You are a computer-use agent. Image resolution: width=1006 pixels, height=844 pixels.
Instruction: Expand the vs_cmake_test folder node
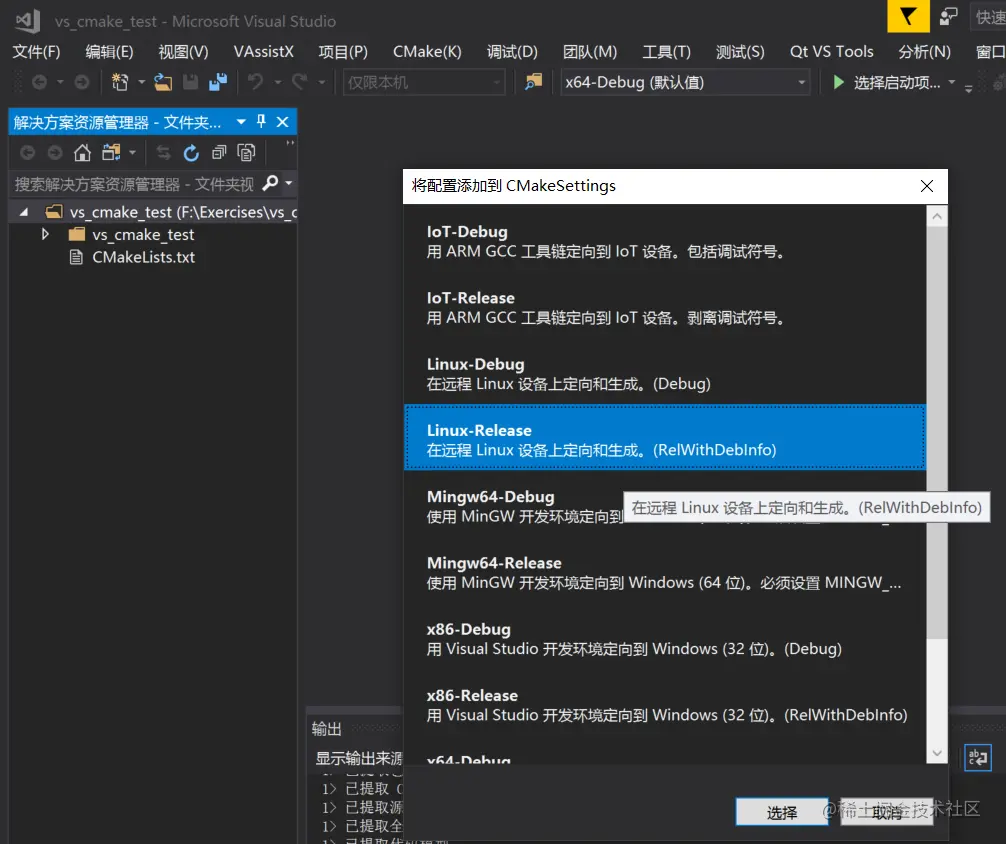click(x=45, y=234)
